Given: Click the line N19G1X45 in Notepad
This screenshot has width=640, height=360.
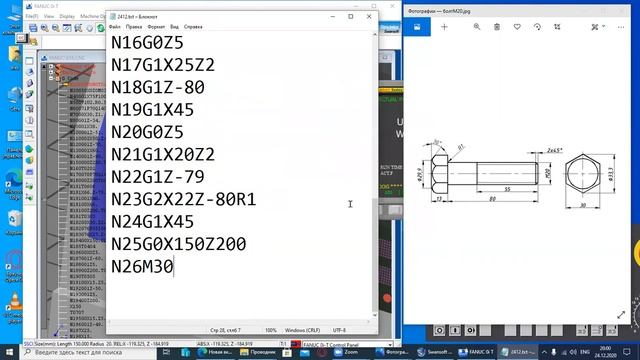Looking at the screenshot, I should click(152, 110).
